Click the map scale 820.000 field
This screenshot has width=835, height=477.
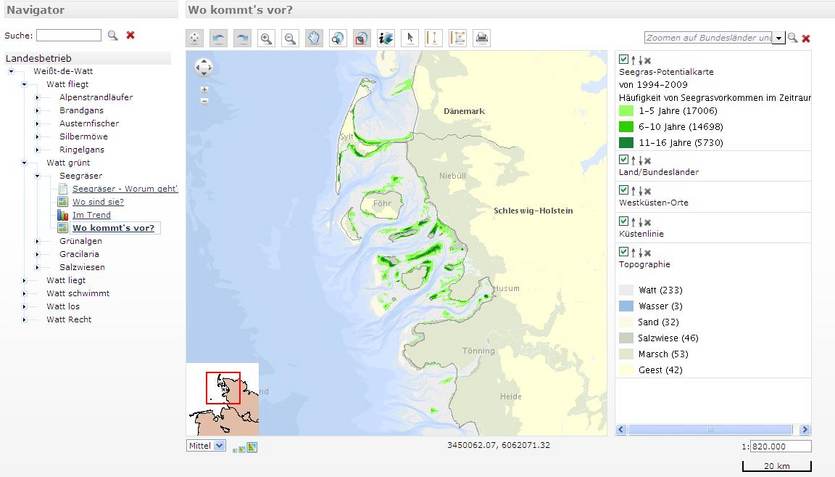781,447
